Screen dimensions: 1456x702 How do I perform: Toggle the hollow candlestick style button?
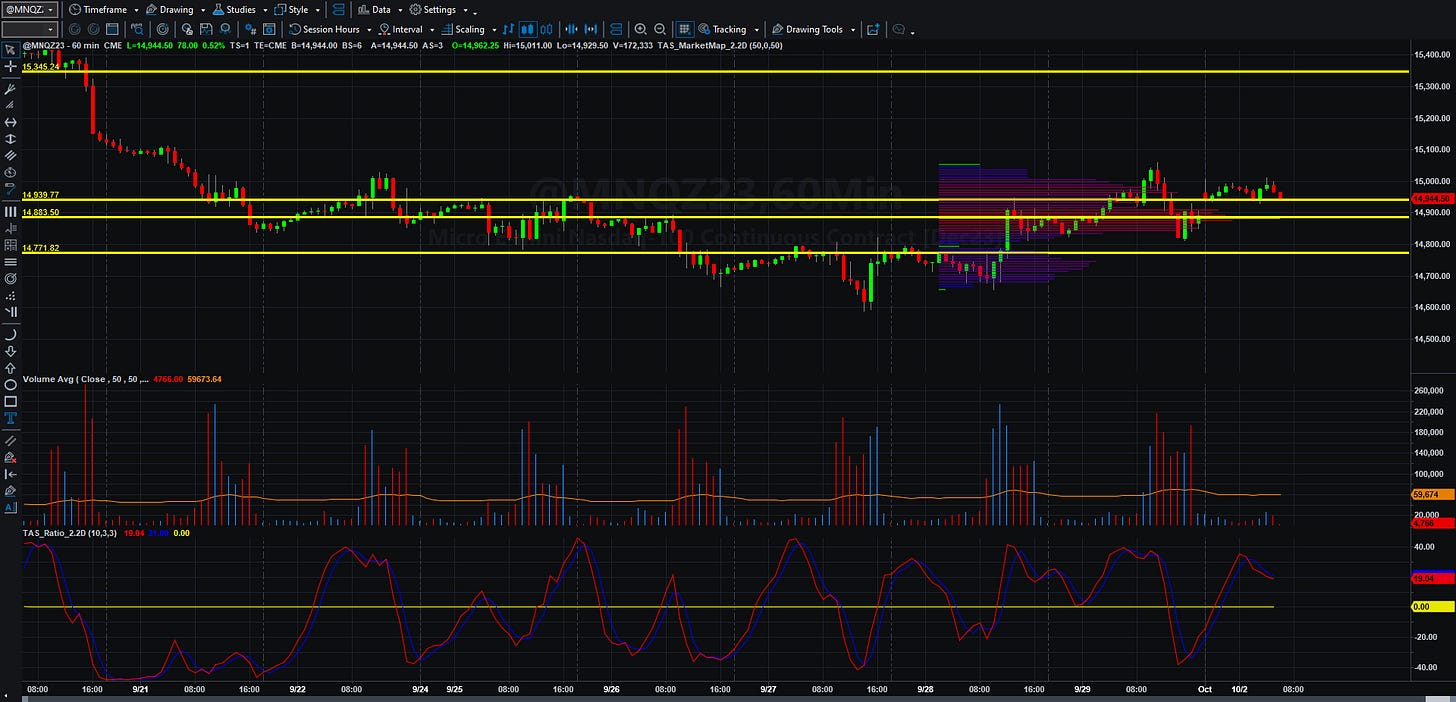pos(546,29)
